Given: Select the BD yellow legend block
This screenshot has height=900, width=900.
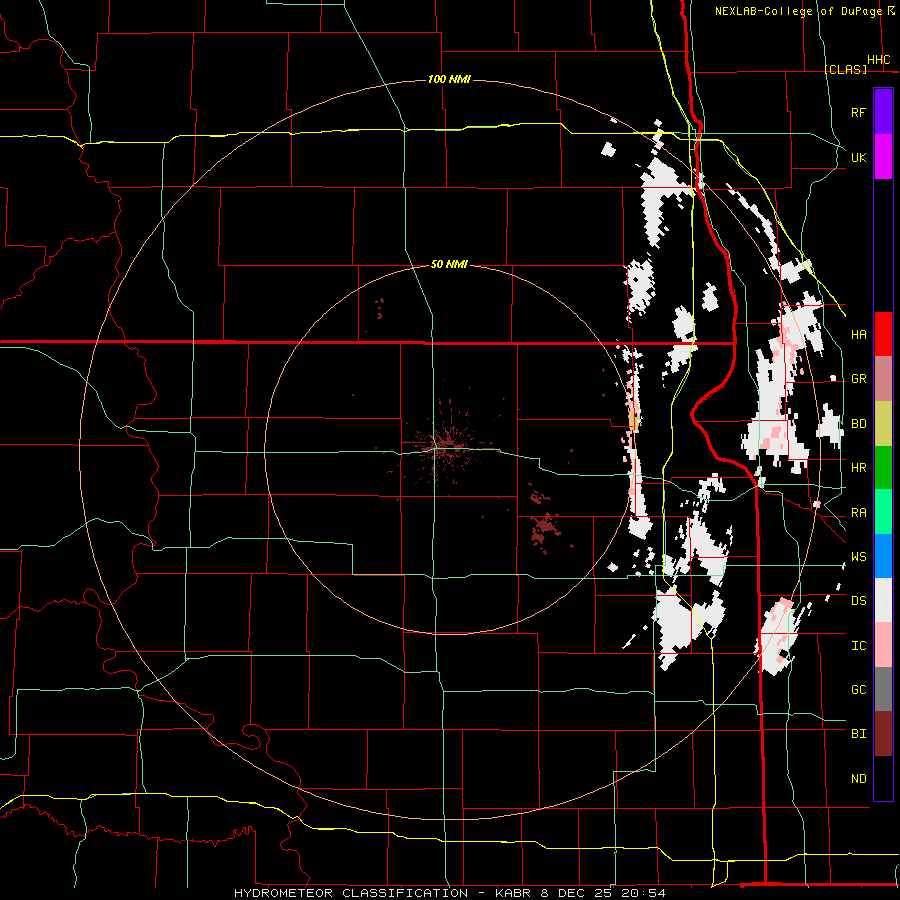Looking at the screenshot, I should pyautogui.click(x=883, y=423).
